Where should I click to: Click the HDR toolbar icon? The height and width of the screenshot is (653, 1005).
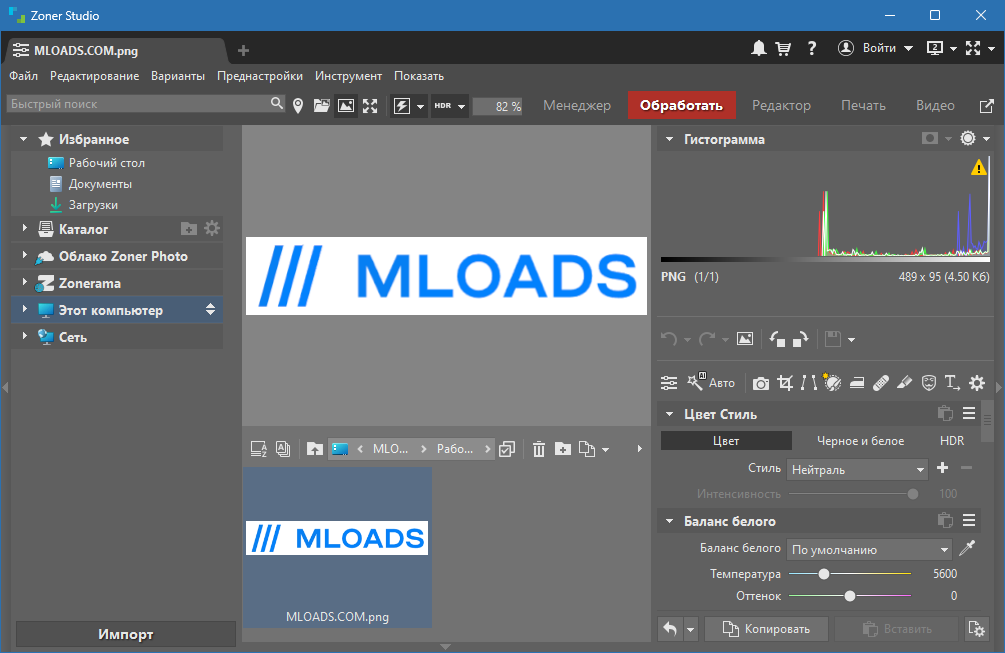pos(443,106)
